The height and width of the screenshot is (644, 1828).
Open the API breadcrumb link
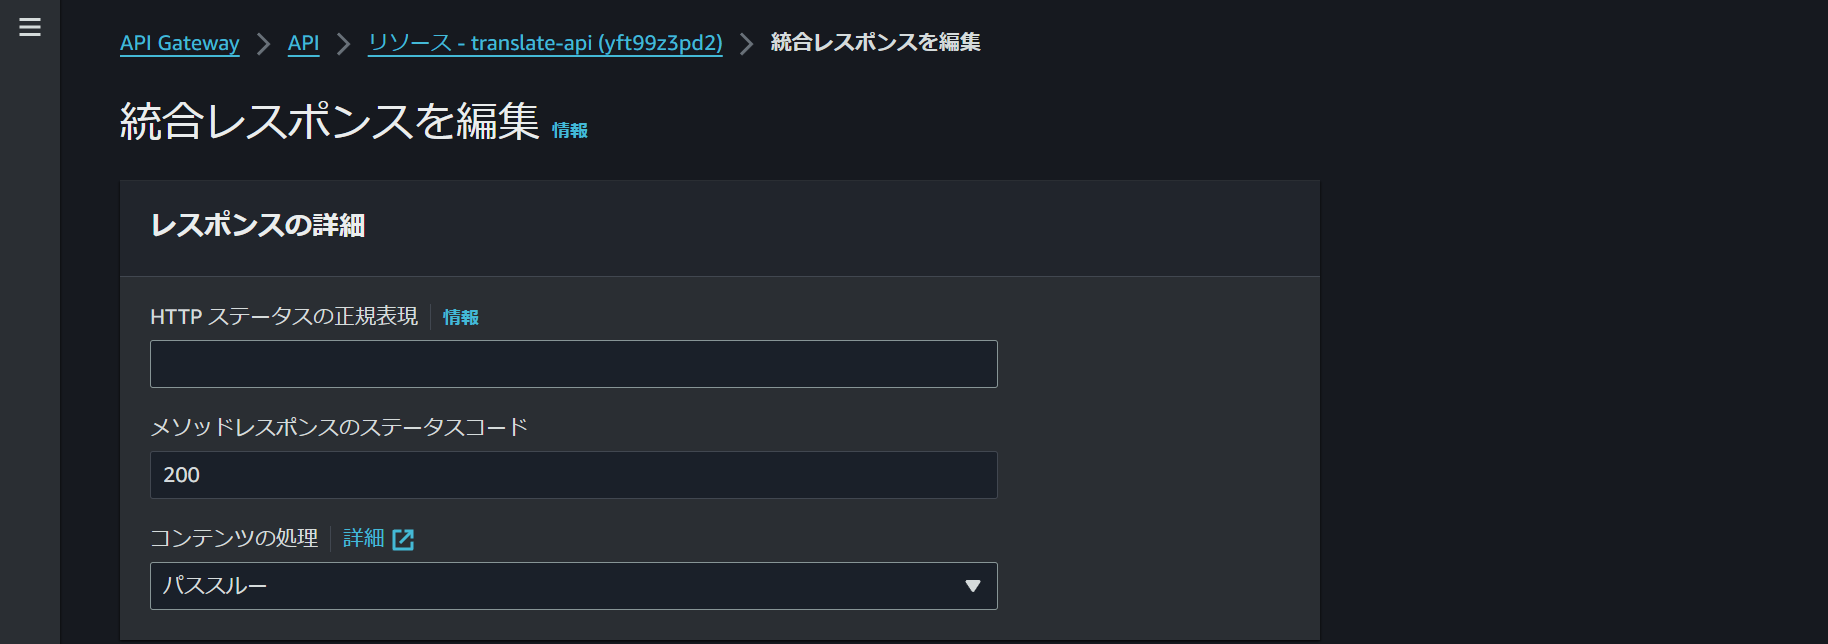click(304, 43)
